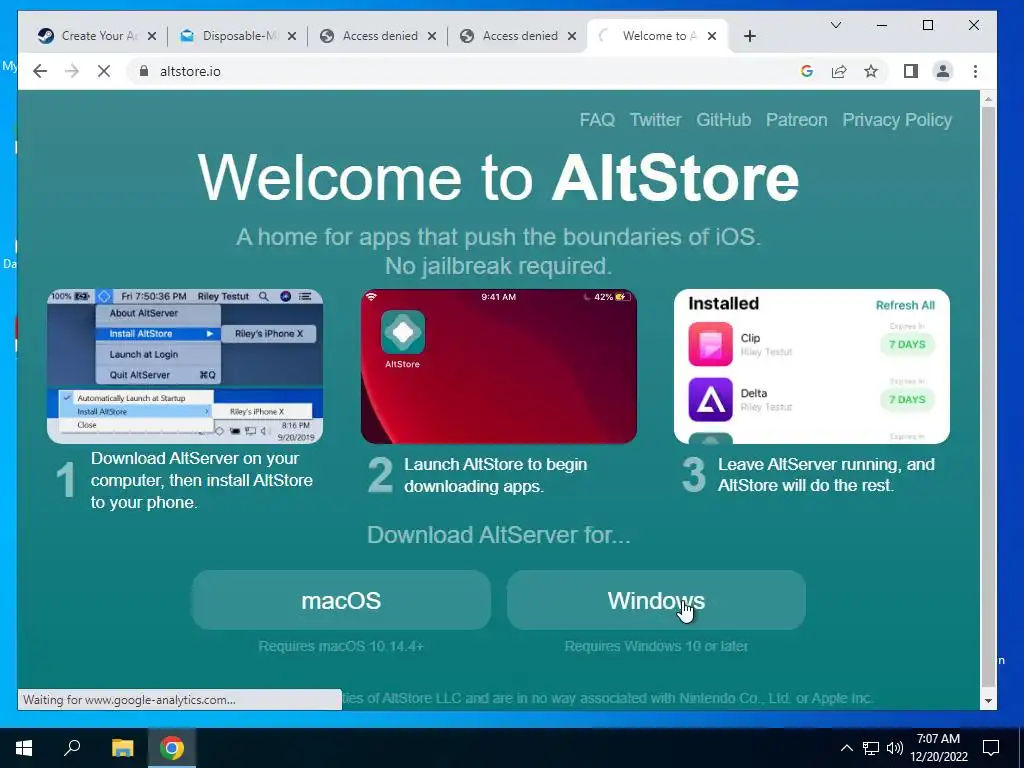Click the page scrollbar down arrow

(x=988, y=701)
